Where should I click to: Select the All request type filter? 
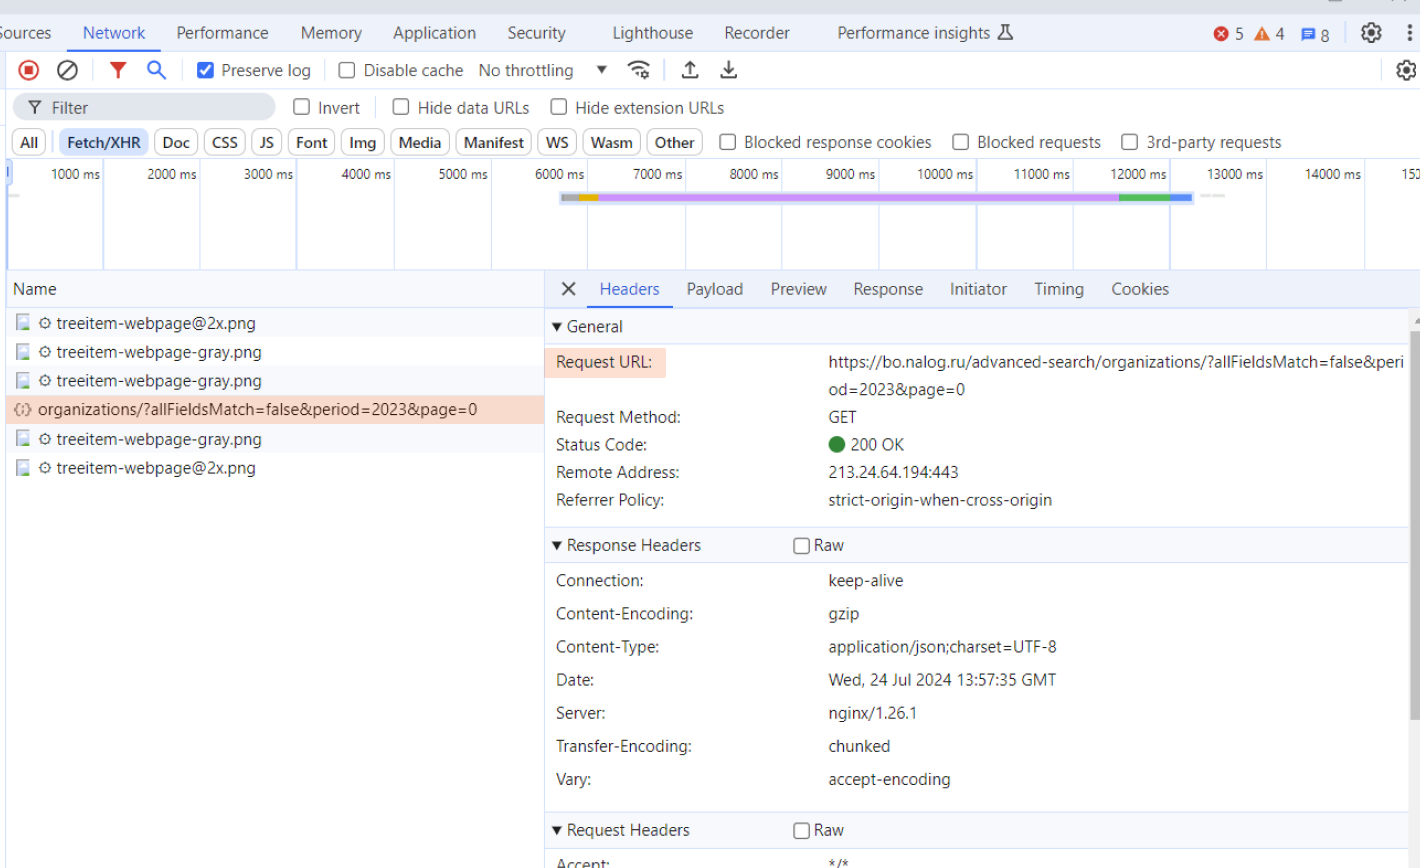(x=29, y=142)
